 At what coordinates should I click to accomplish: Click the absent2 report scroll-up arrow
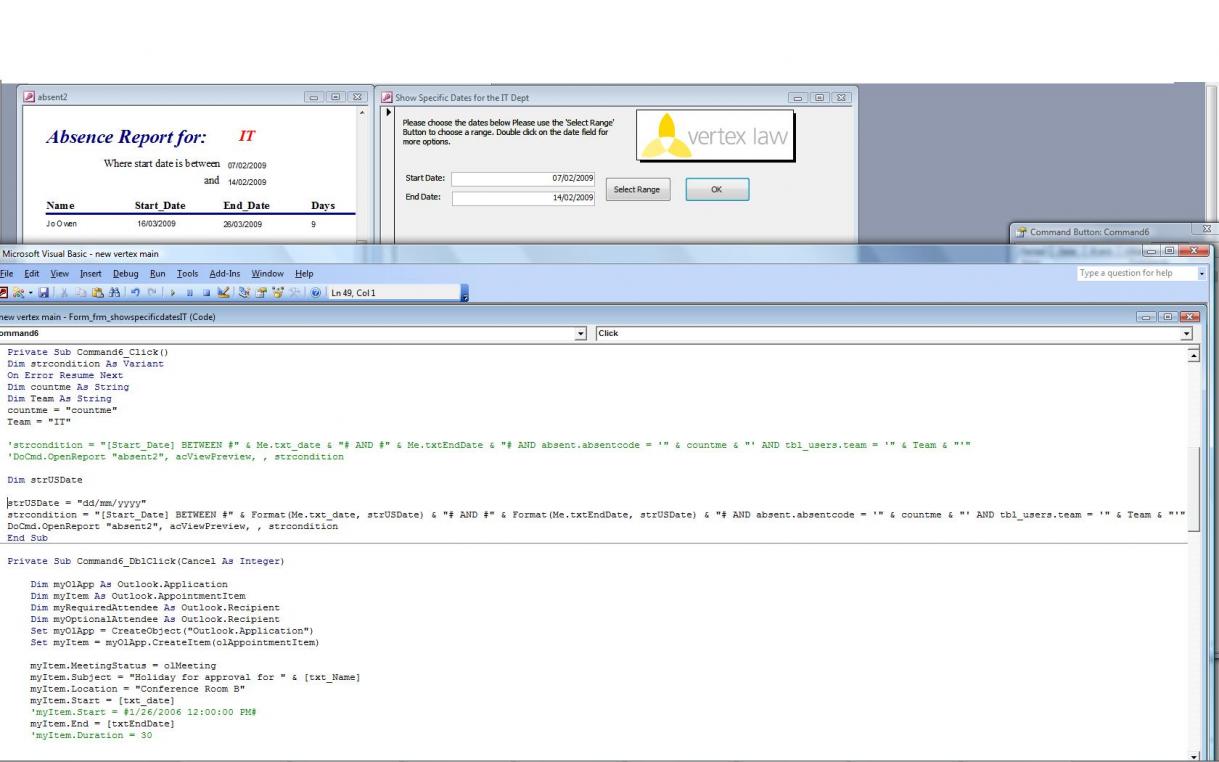(x=363, y=115)
